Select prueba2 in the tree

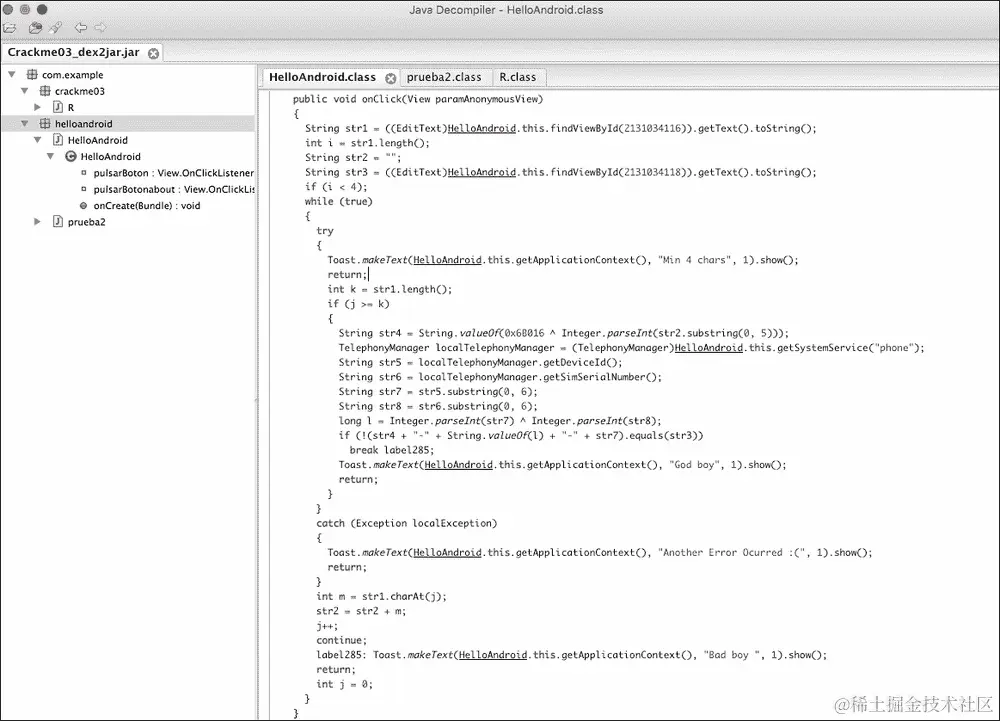pos(87,222)
